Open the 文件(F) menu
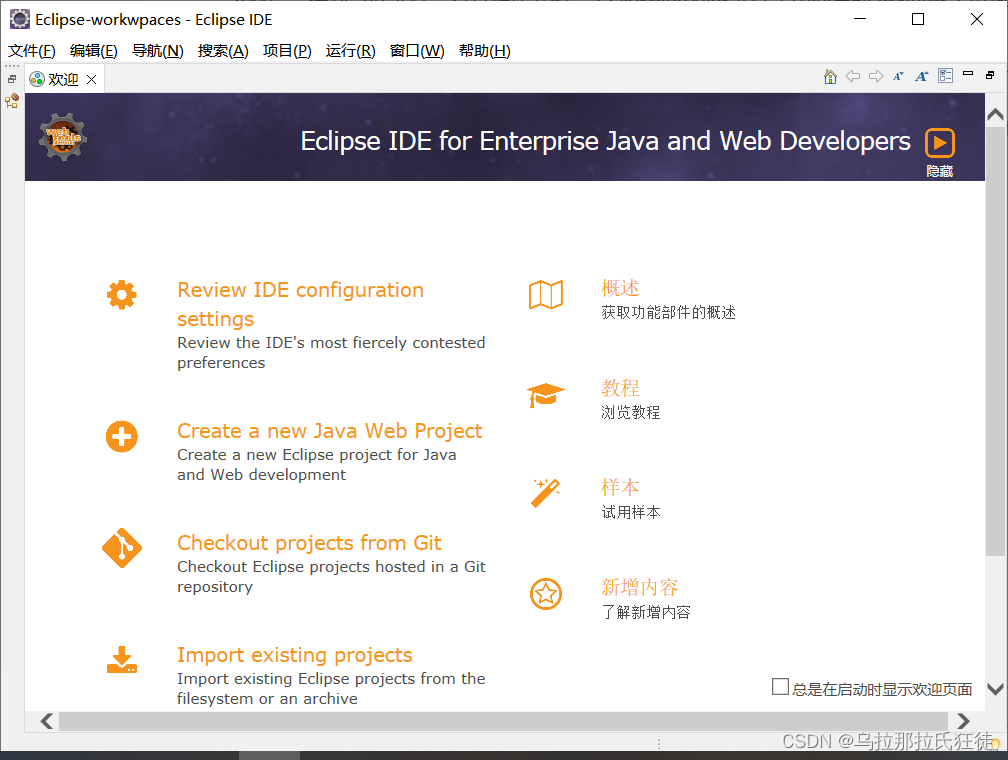The image size is (1008, 760). tap(31, 50)
